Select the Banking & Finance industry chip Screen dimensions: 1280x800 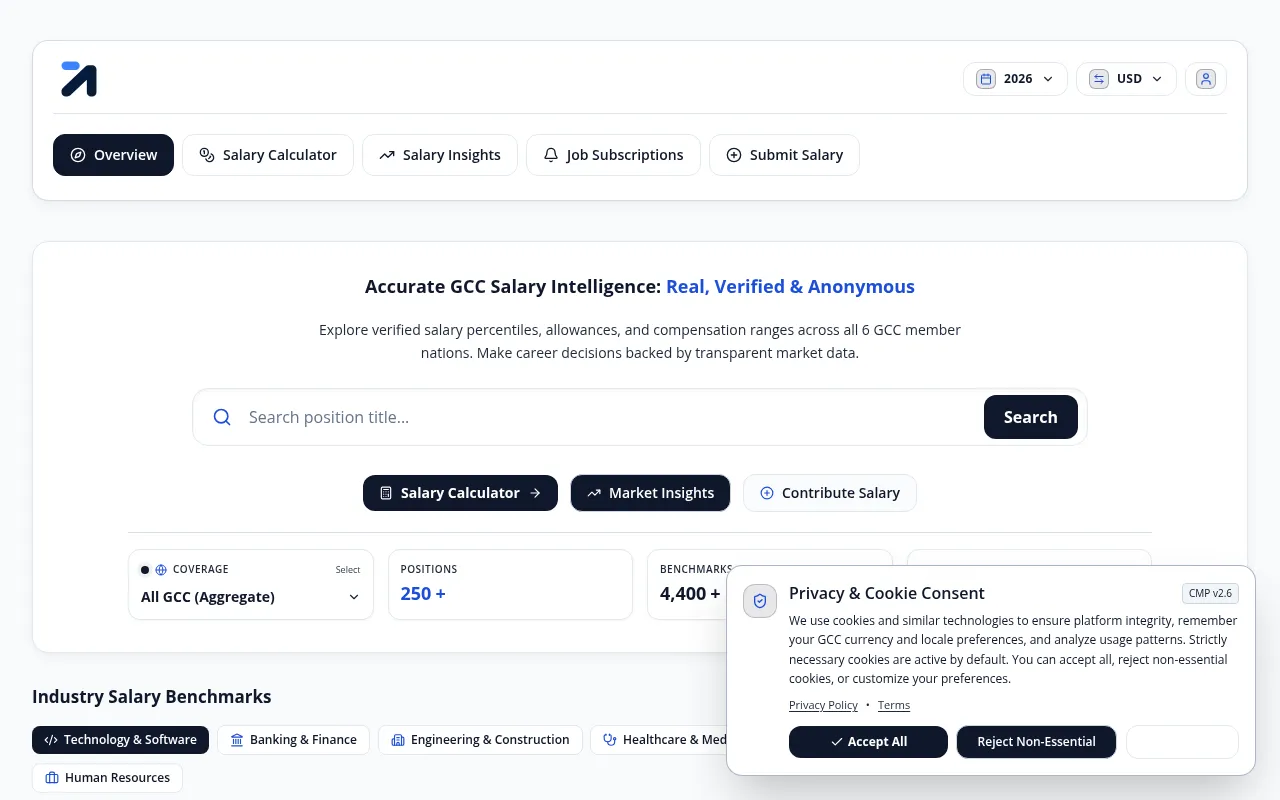coord(293,740)
